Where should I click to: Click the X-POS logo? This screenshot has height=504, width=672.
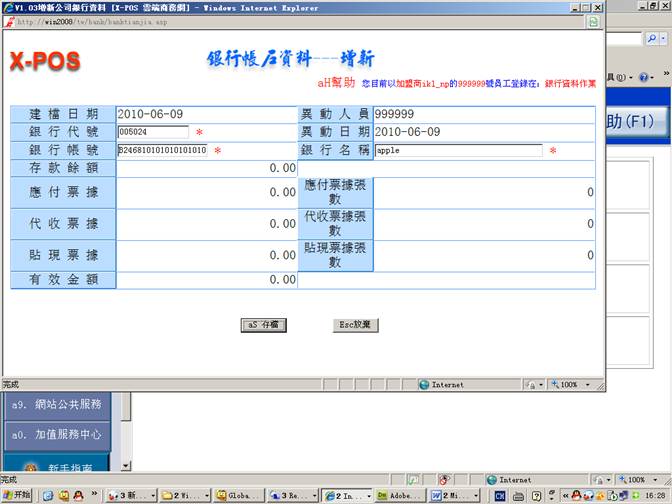coord(45,62)
